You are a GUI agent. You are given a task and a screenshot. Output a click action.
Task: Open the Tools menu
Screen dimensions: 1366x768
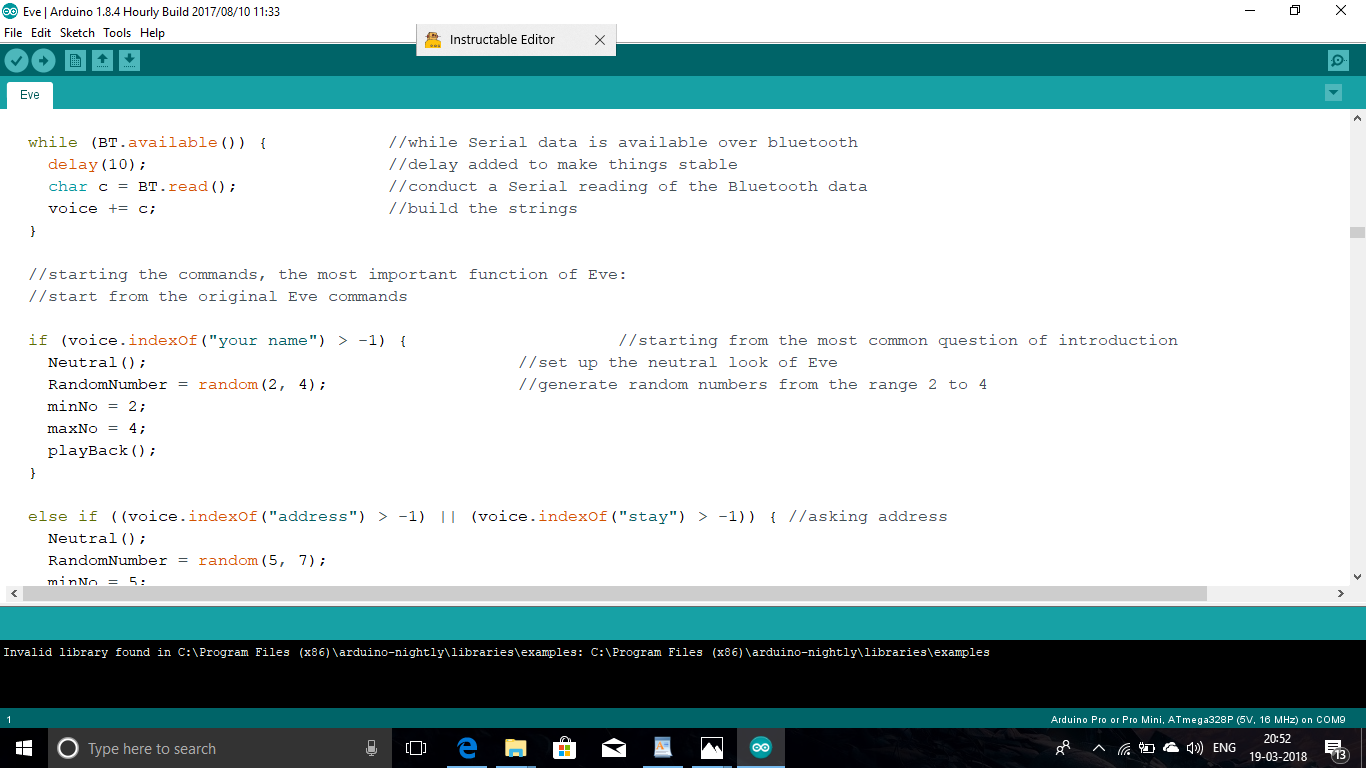pyautogui.click(x=116, y=32)
